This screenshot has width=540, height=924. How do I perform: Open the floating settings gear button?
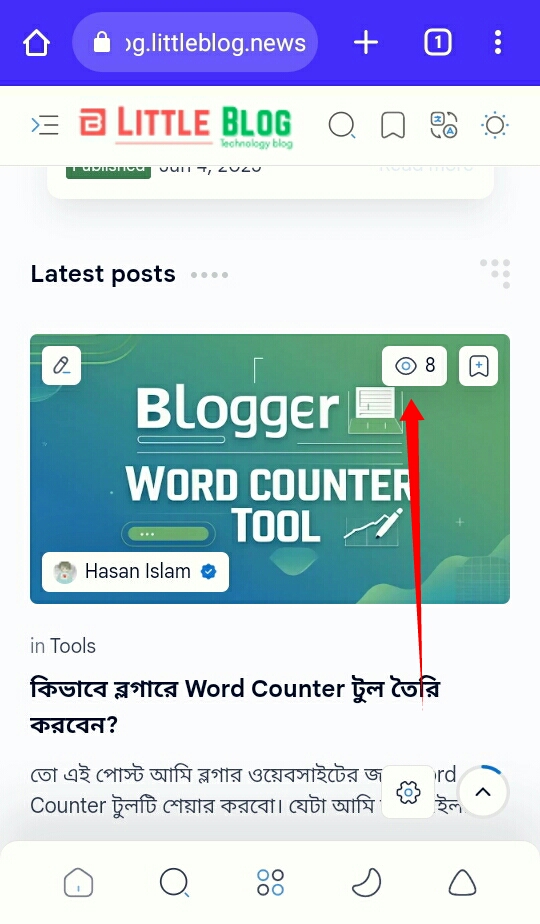[408, 791]
